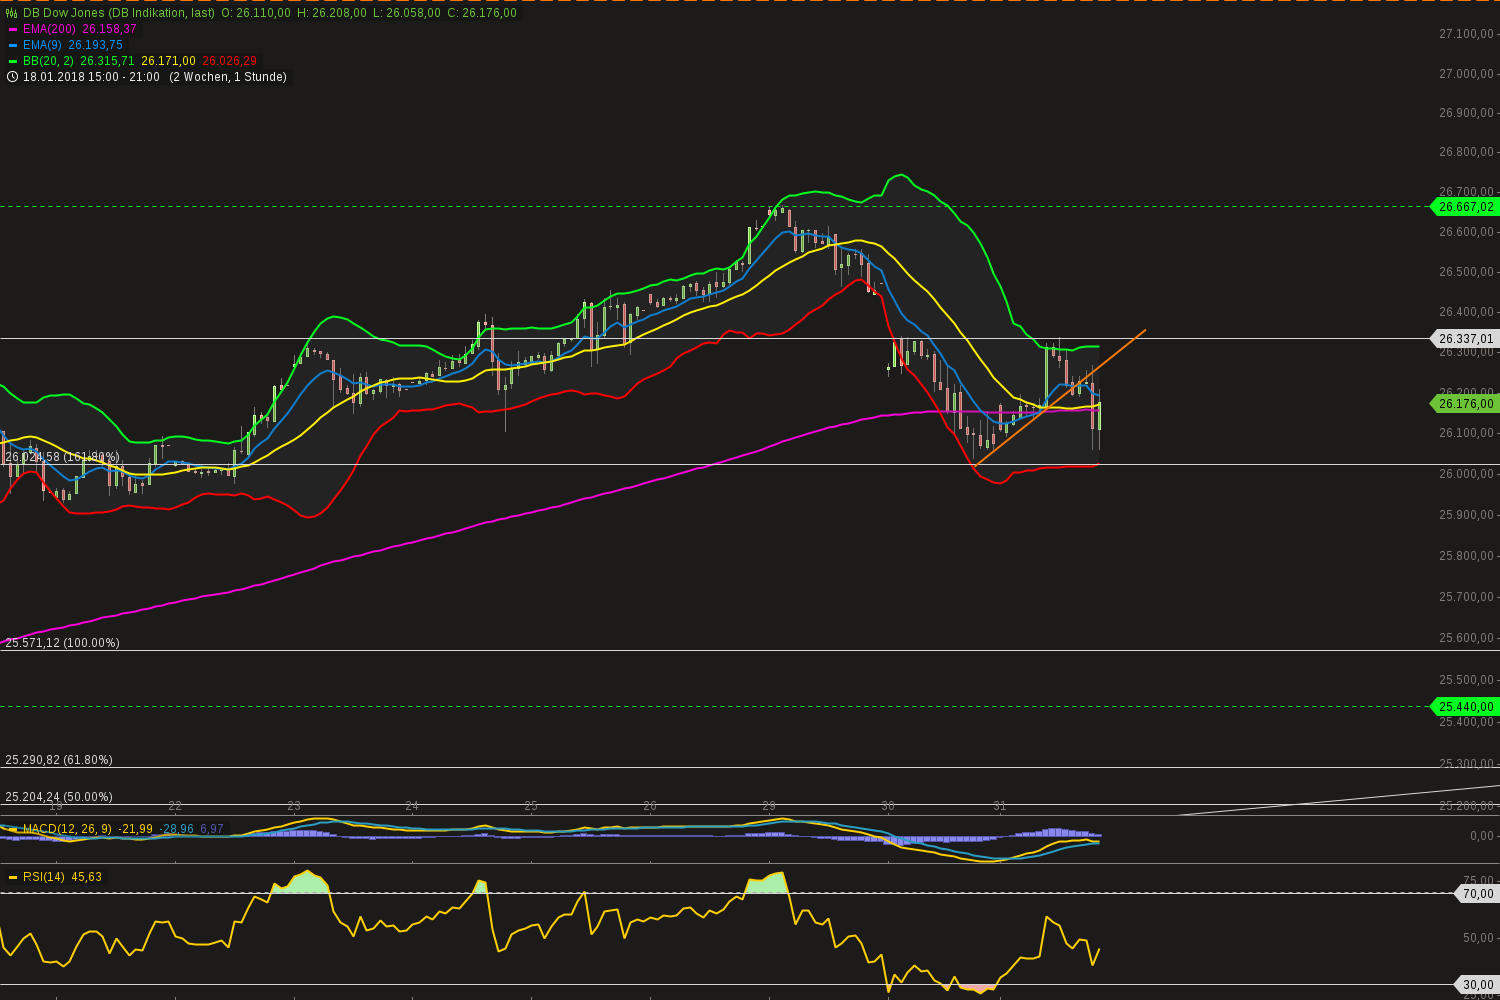
Task: Select the orange rising trendline on the chart
Action: (x=1060, y=397)
